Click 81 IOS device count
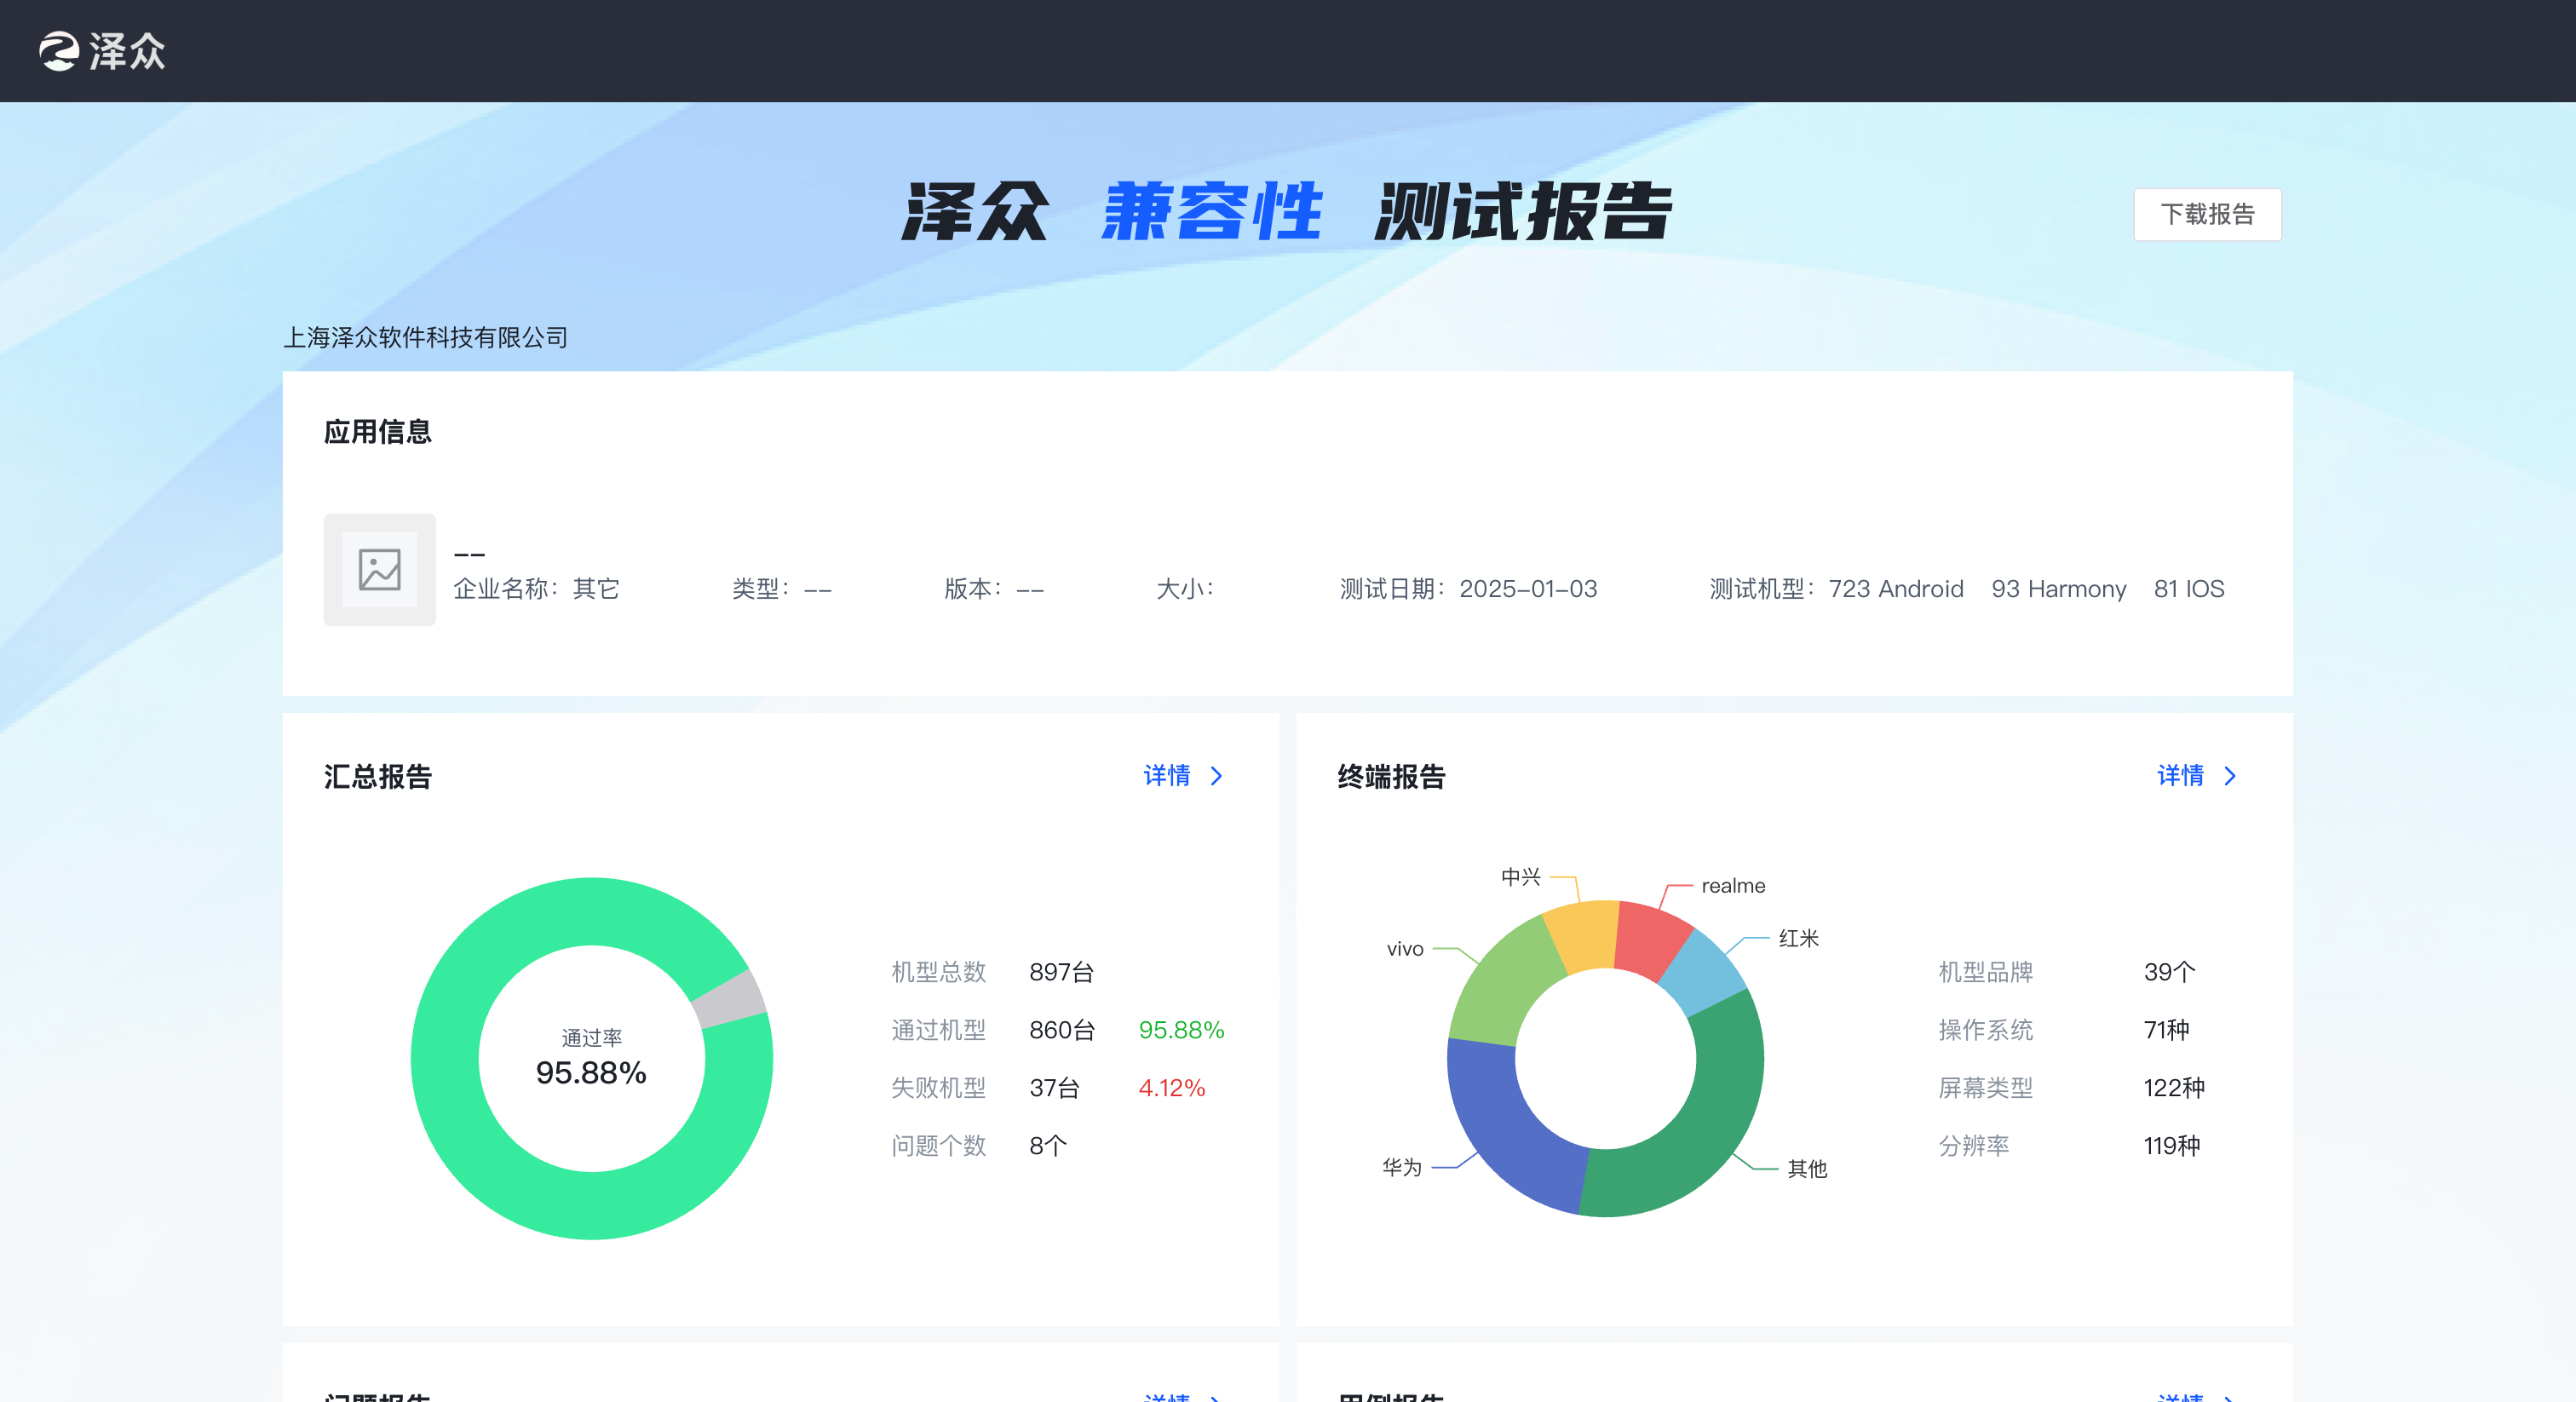Viewport: 2576px width, 1402px height. (x=2189, y=588)
